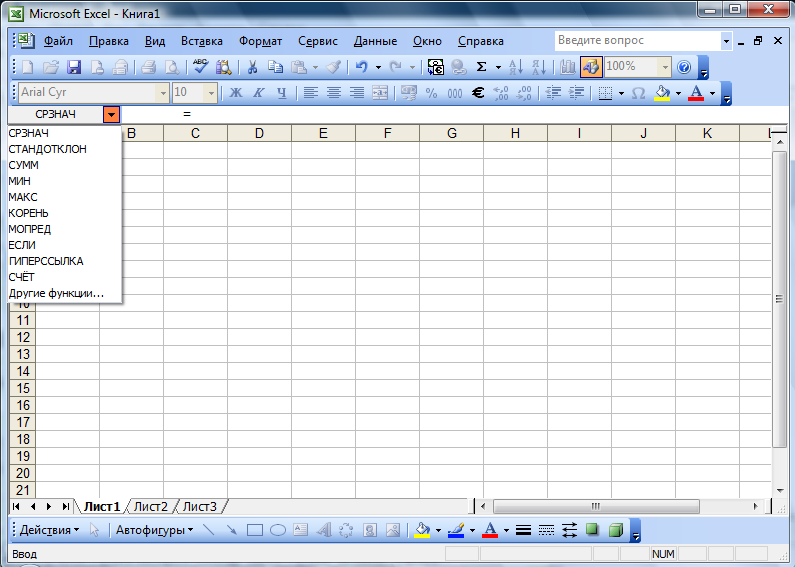795x567 pixels.
Task: Apply percent style format
Action: click(431, 93)
